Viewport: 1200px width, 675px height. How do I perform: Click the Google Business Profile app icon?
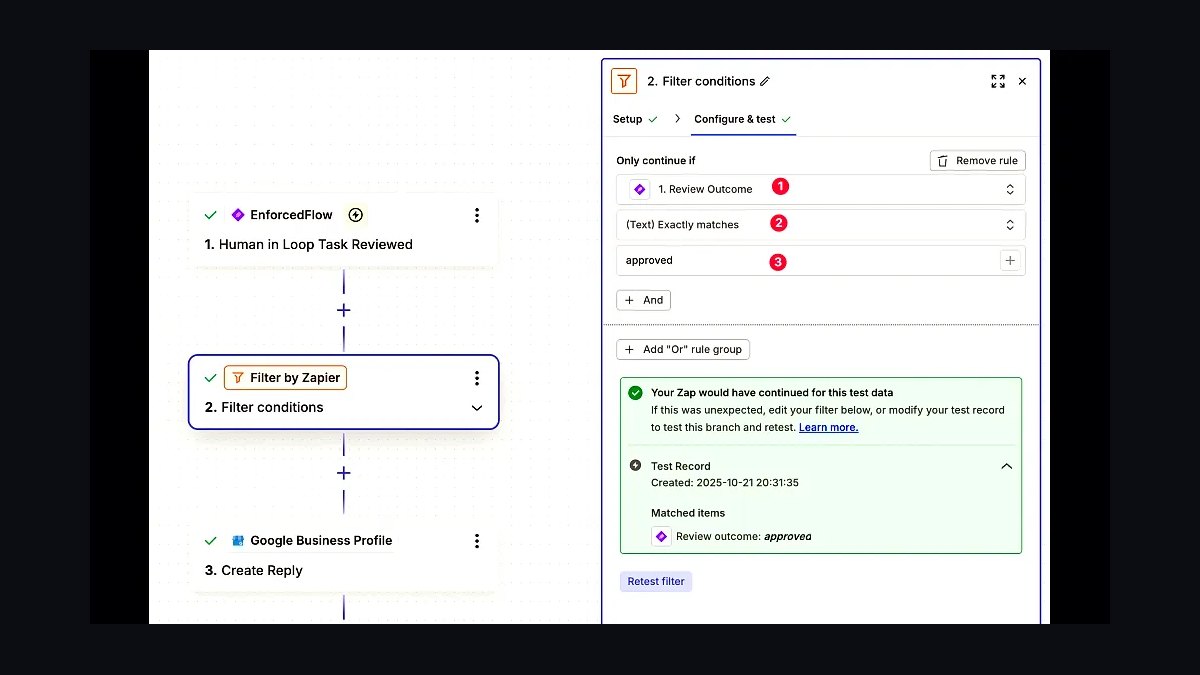(x=238, y=541)
